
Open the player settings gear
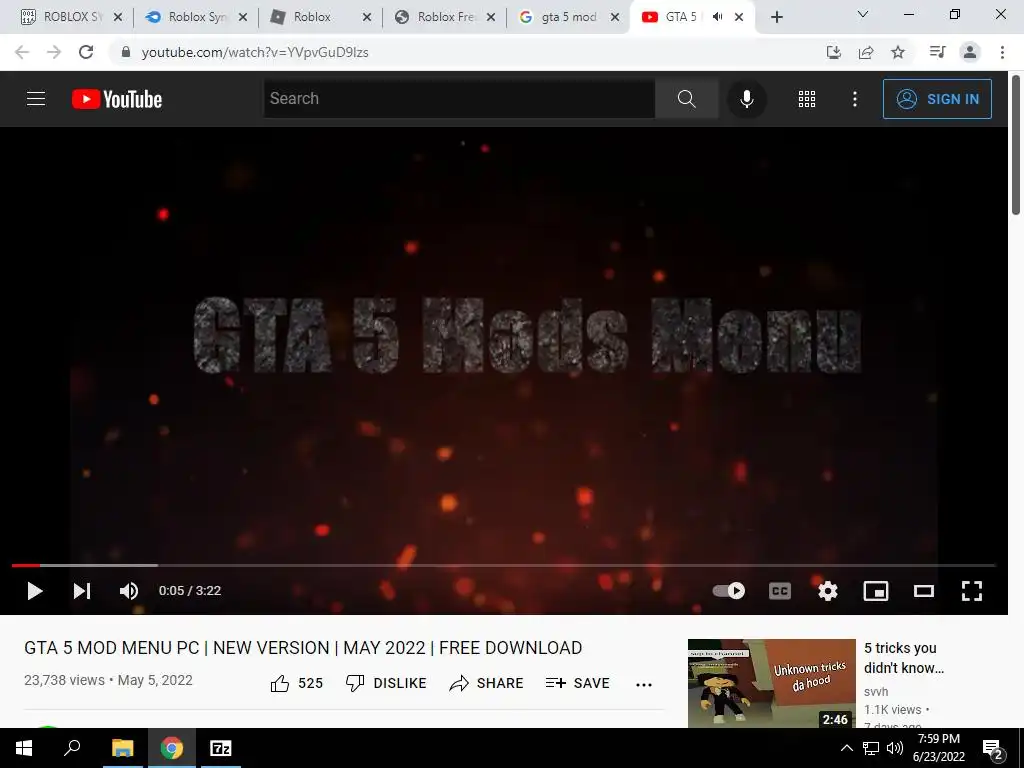coord(827,591)
